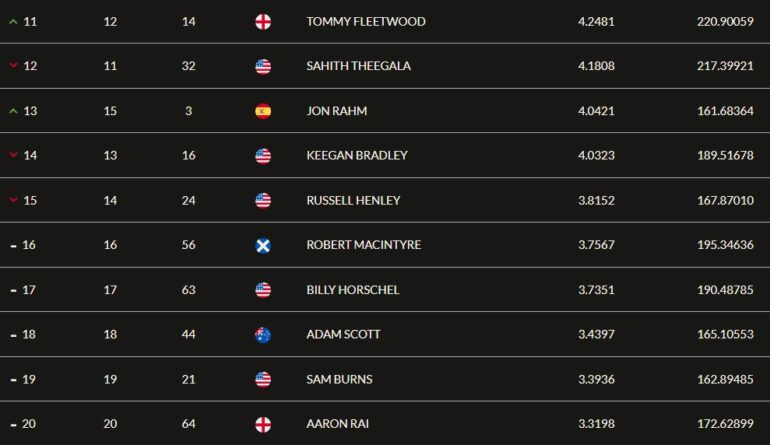Click the red down arrow at rank 12
This screenshot has width=770, height=445.
pos(13,65)
